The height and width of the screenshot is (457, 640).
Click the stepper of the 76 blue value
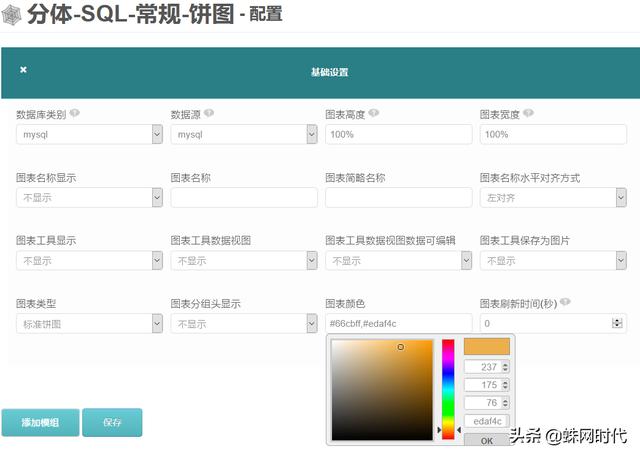pyautogui.click(x=505, y=403)
